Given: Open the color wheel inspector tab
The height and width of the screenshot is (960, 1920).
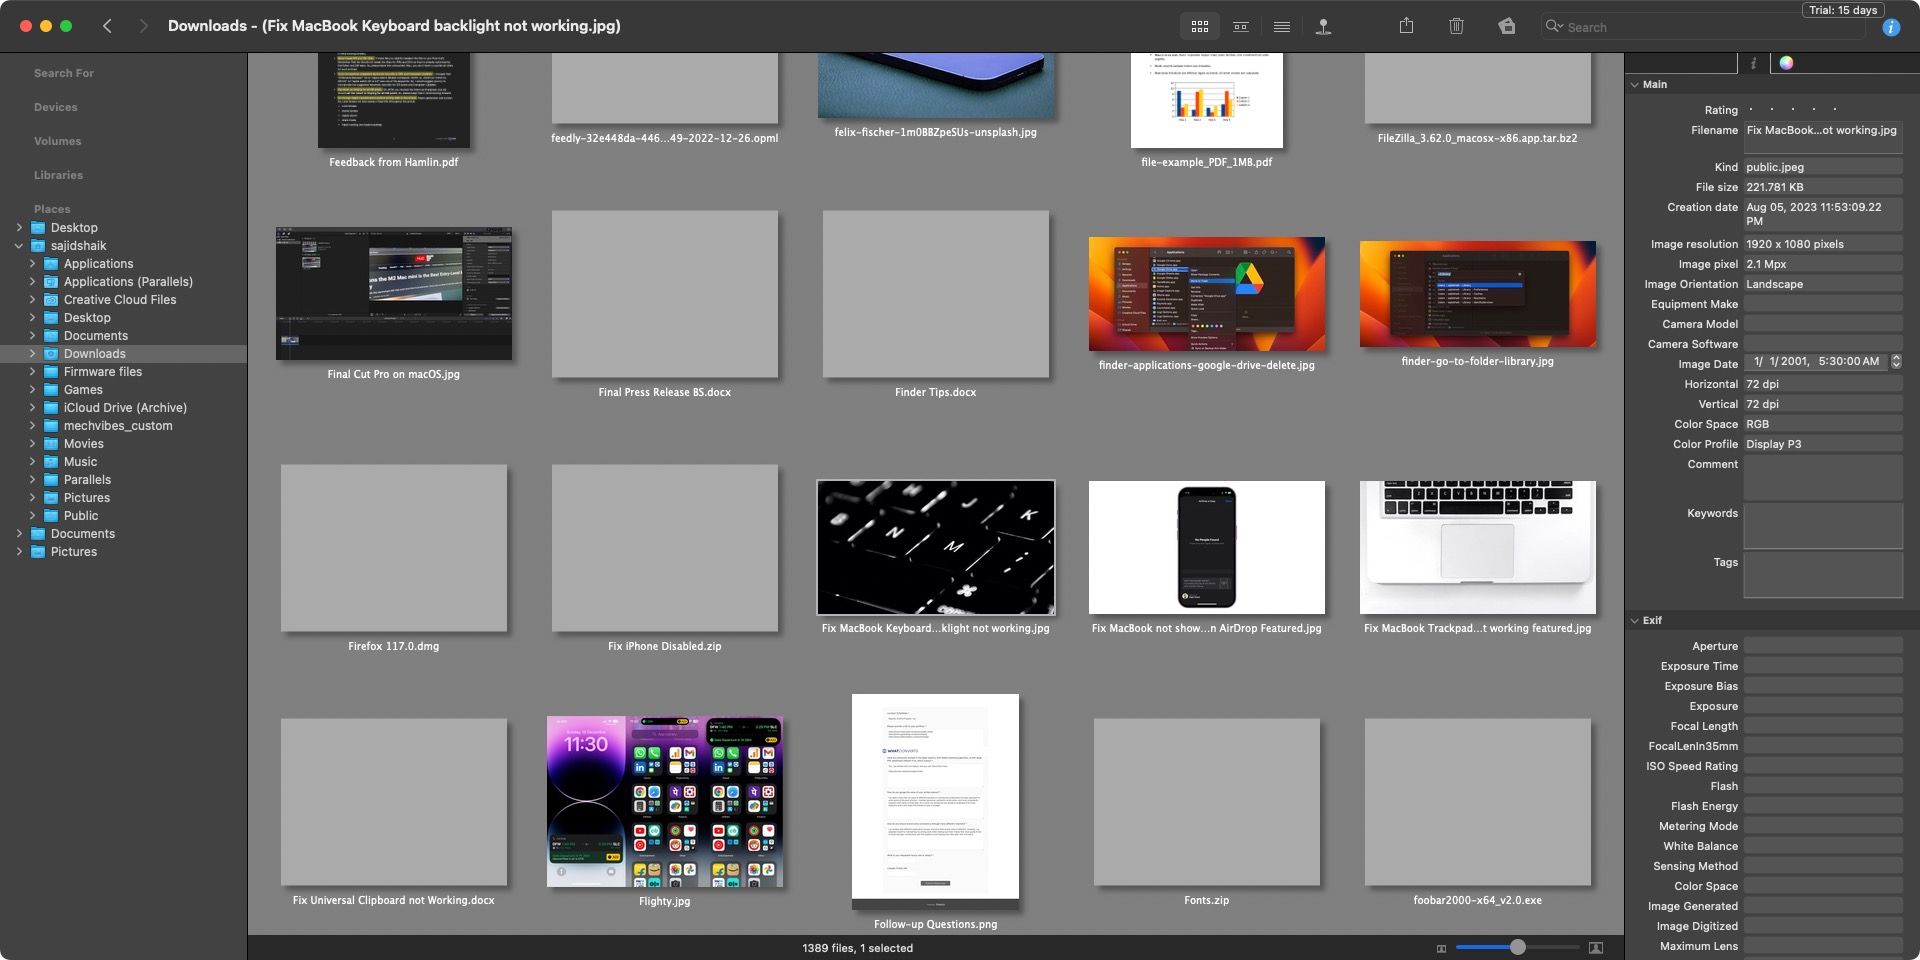Looking at the screenshot, I should click(1786, 62).
